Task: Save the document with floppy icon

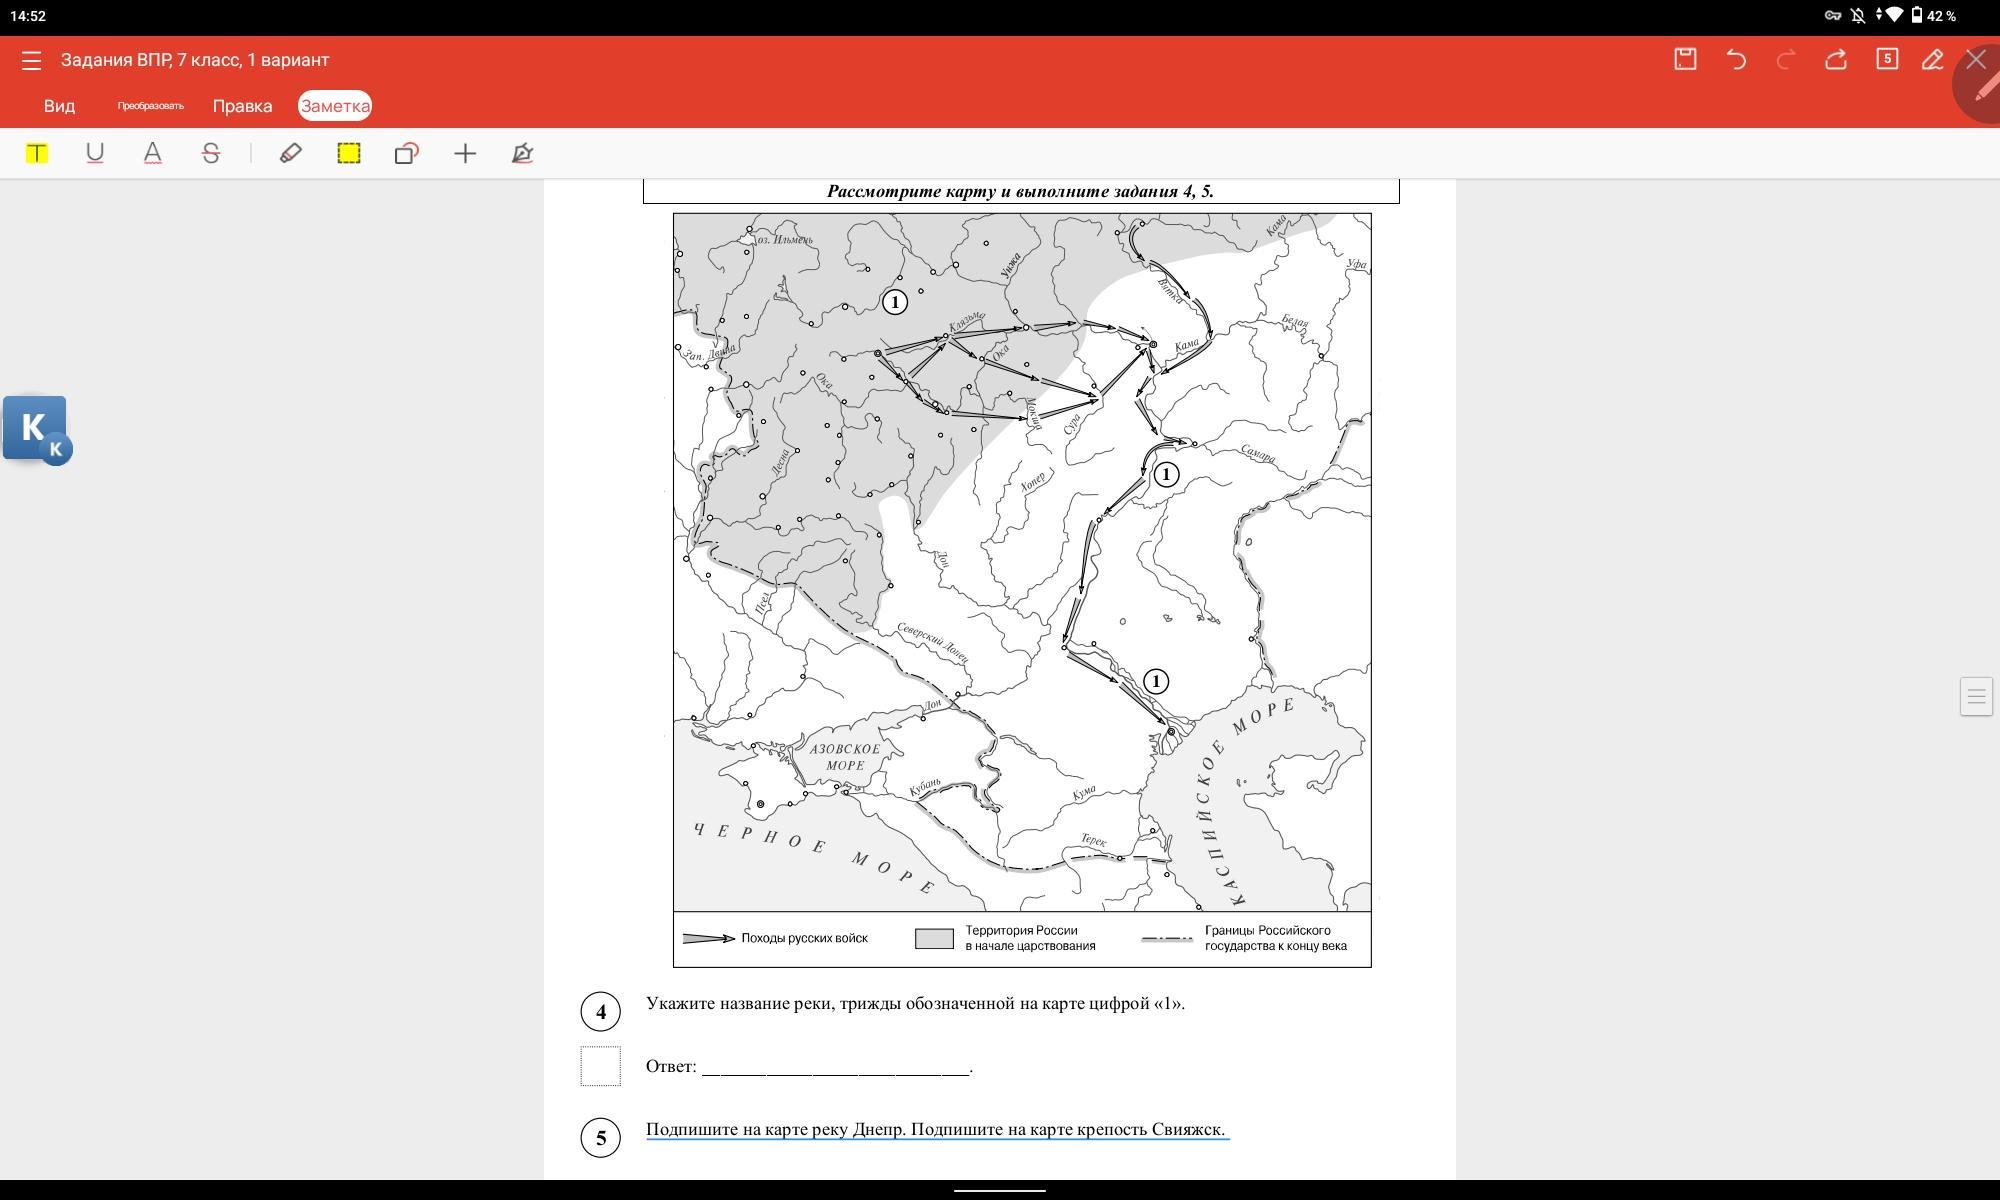Action: [1685, 59]
